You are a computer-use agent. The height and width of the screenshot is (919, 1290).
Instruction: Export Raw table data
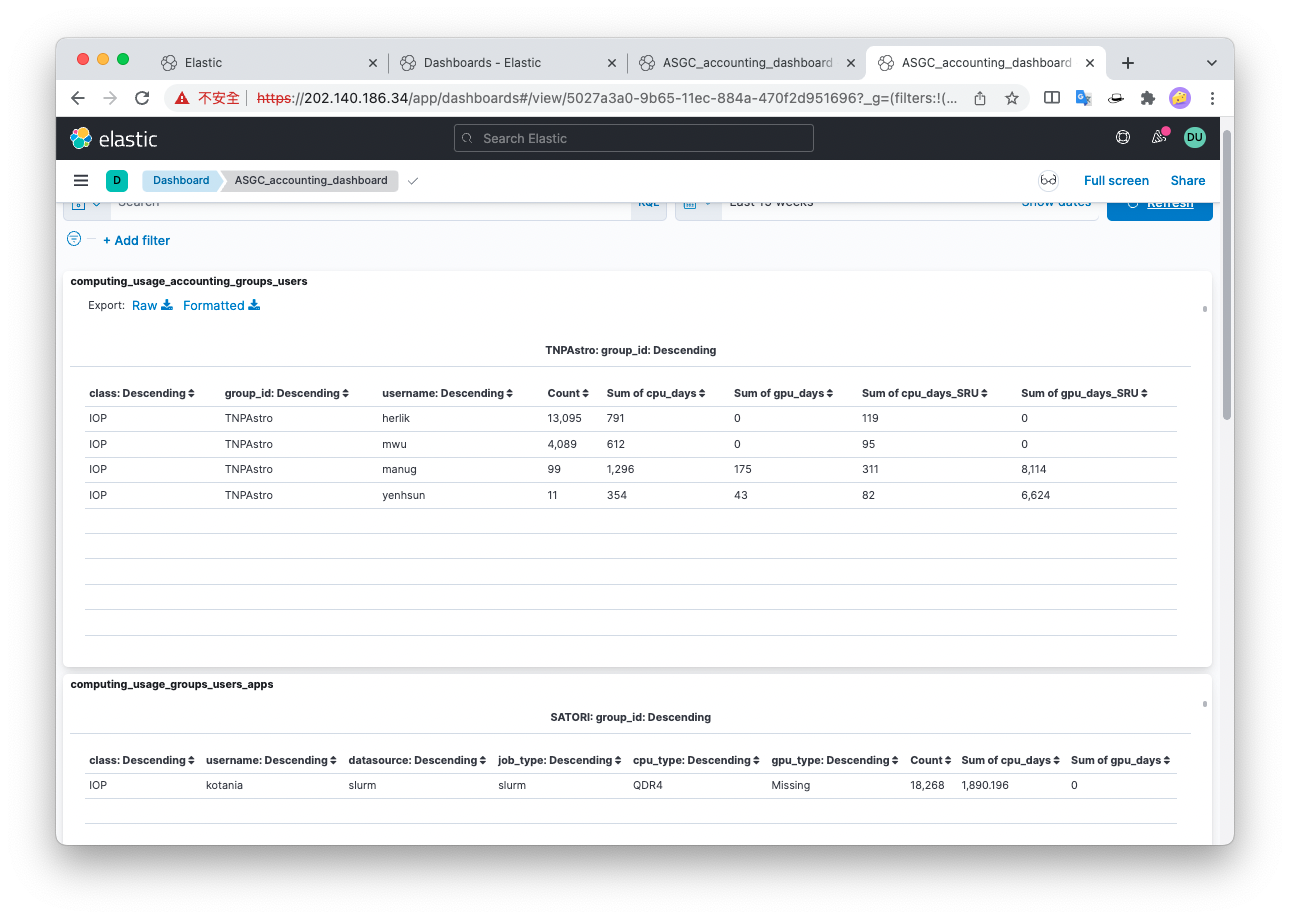[152, 305]
